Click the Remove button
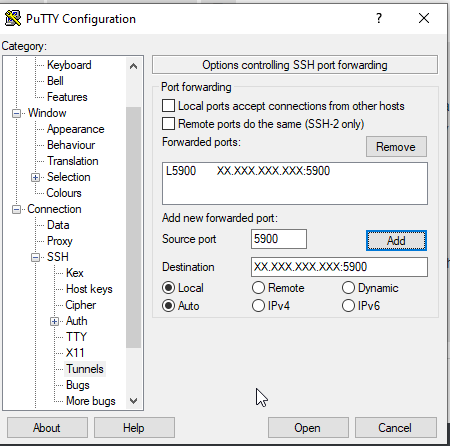 coord(396,146)
